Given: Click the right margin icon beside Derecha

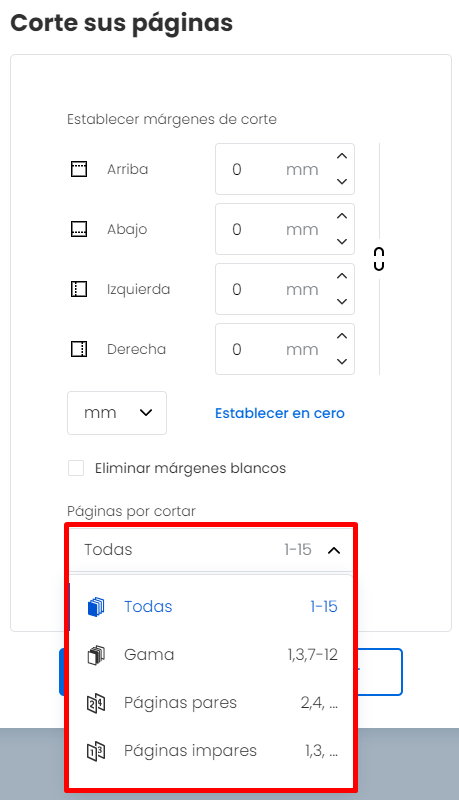Looking at the screenshot, I should coord(79,349).
